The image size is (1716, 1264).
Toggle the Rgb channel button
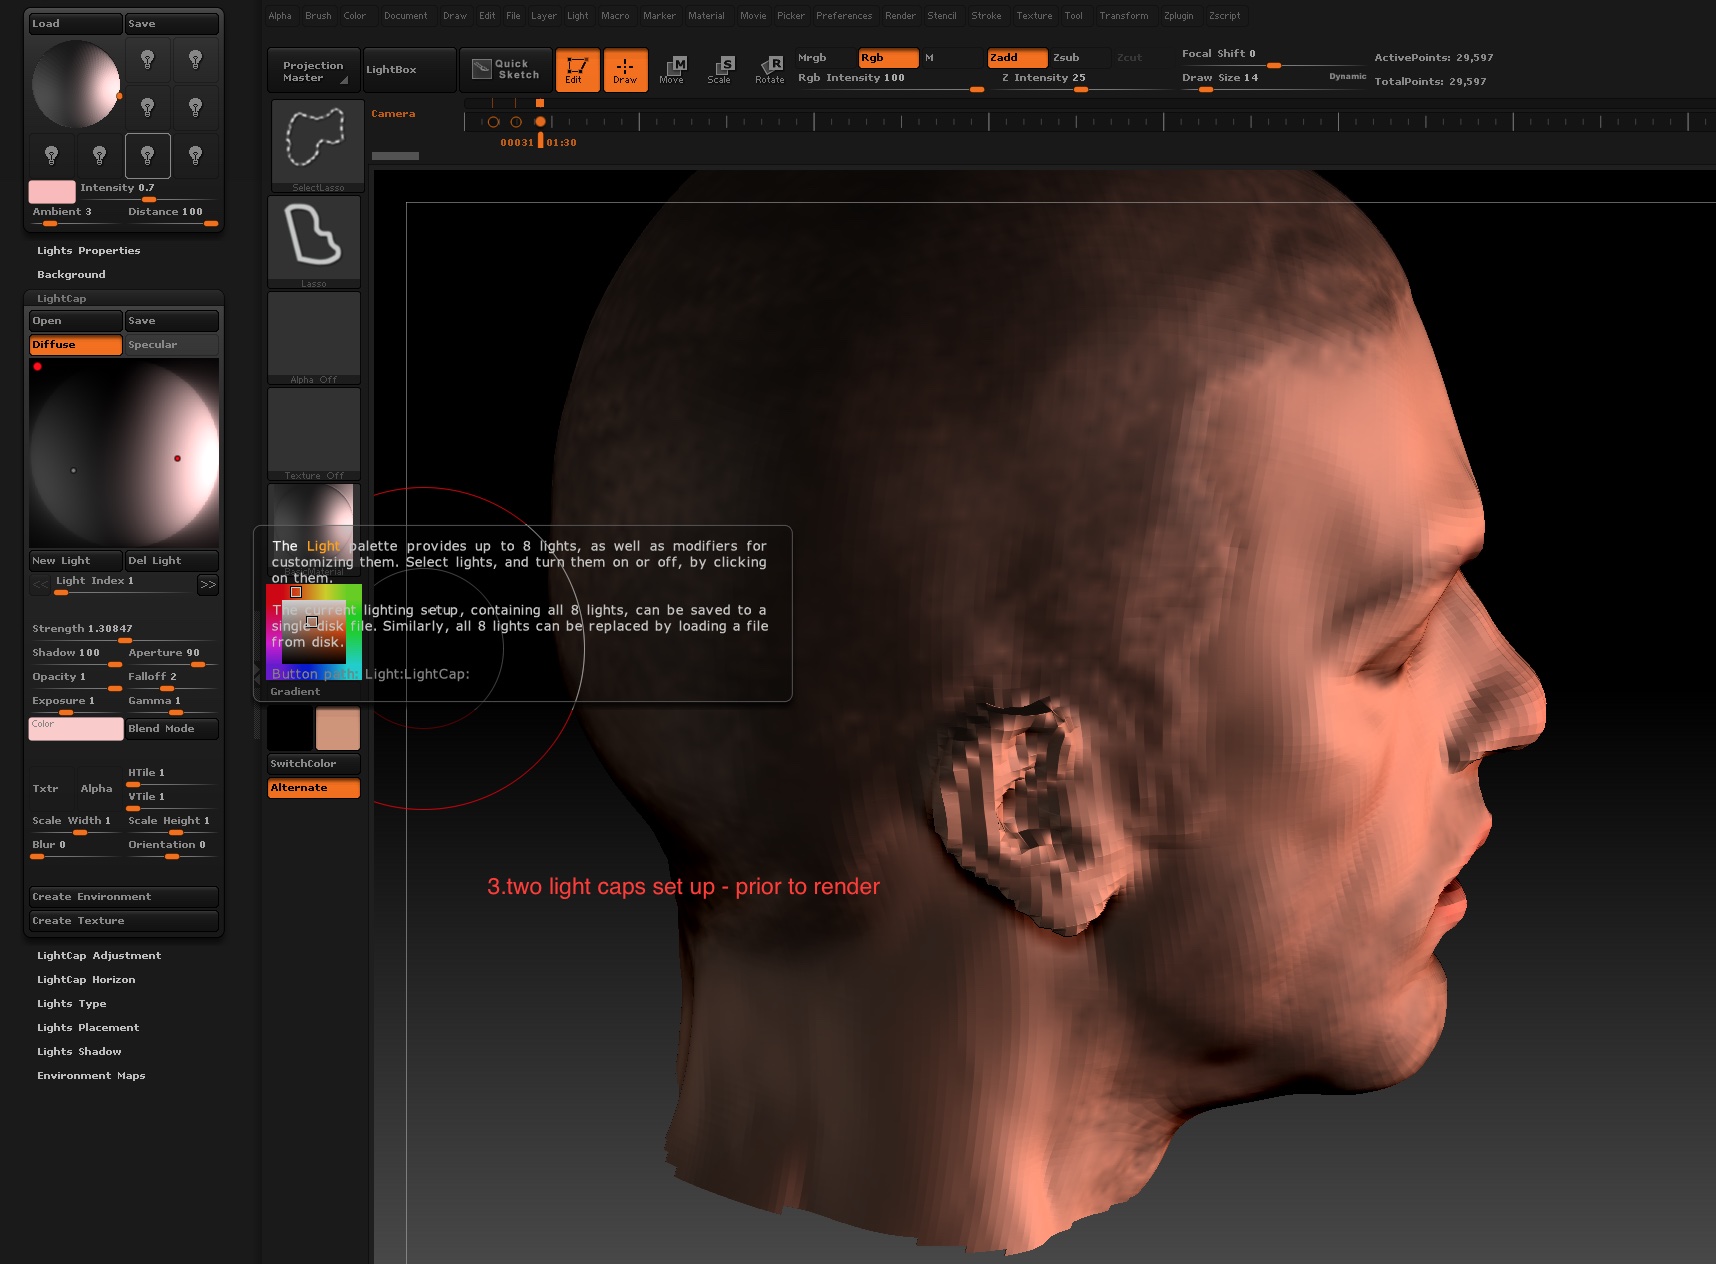888,58
